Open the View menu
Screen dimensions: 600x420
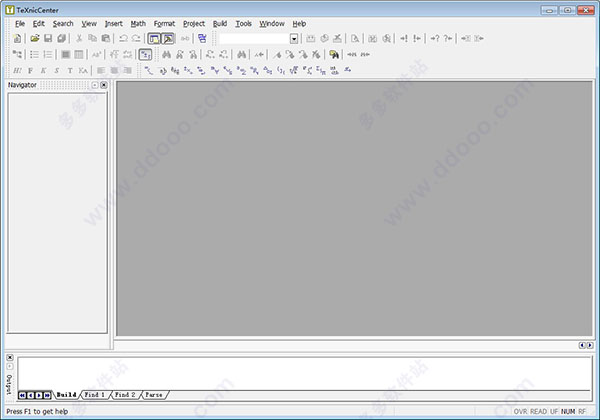point(89,24)
